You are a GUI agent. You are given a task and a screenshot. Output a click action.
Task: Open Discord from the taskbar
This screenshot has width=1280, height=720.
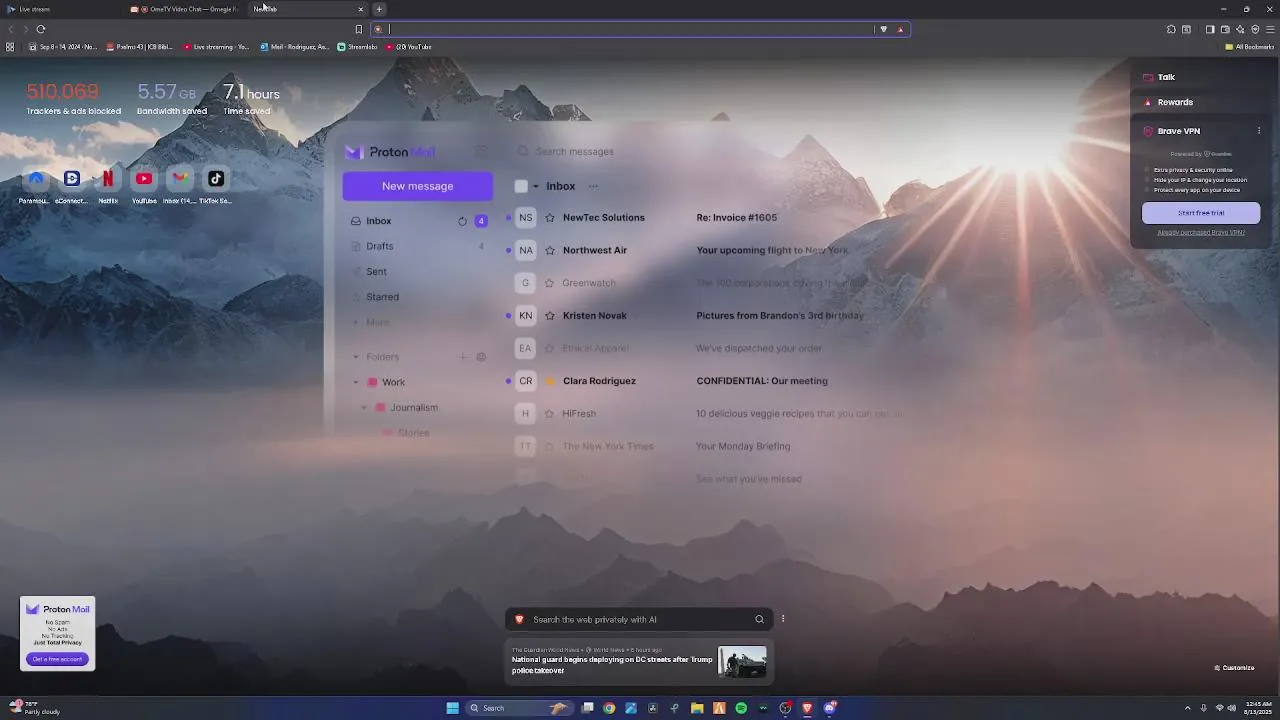coord(829,708)
